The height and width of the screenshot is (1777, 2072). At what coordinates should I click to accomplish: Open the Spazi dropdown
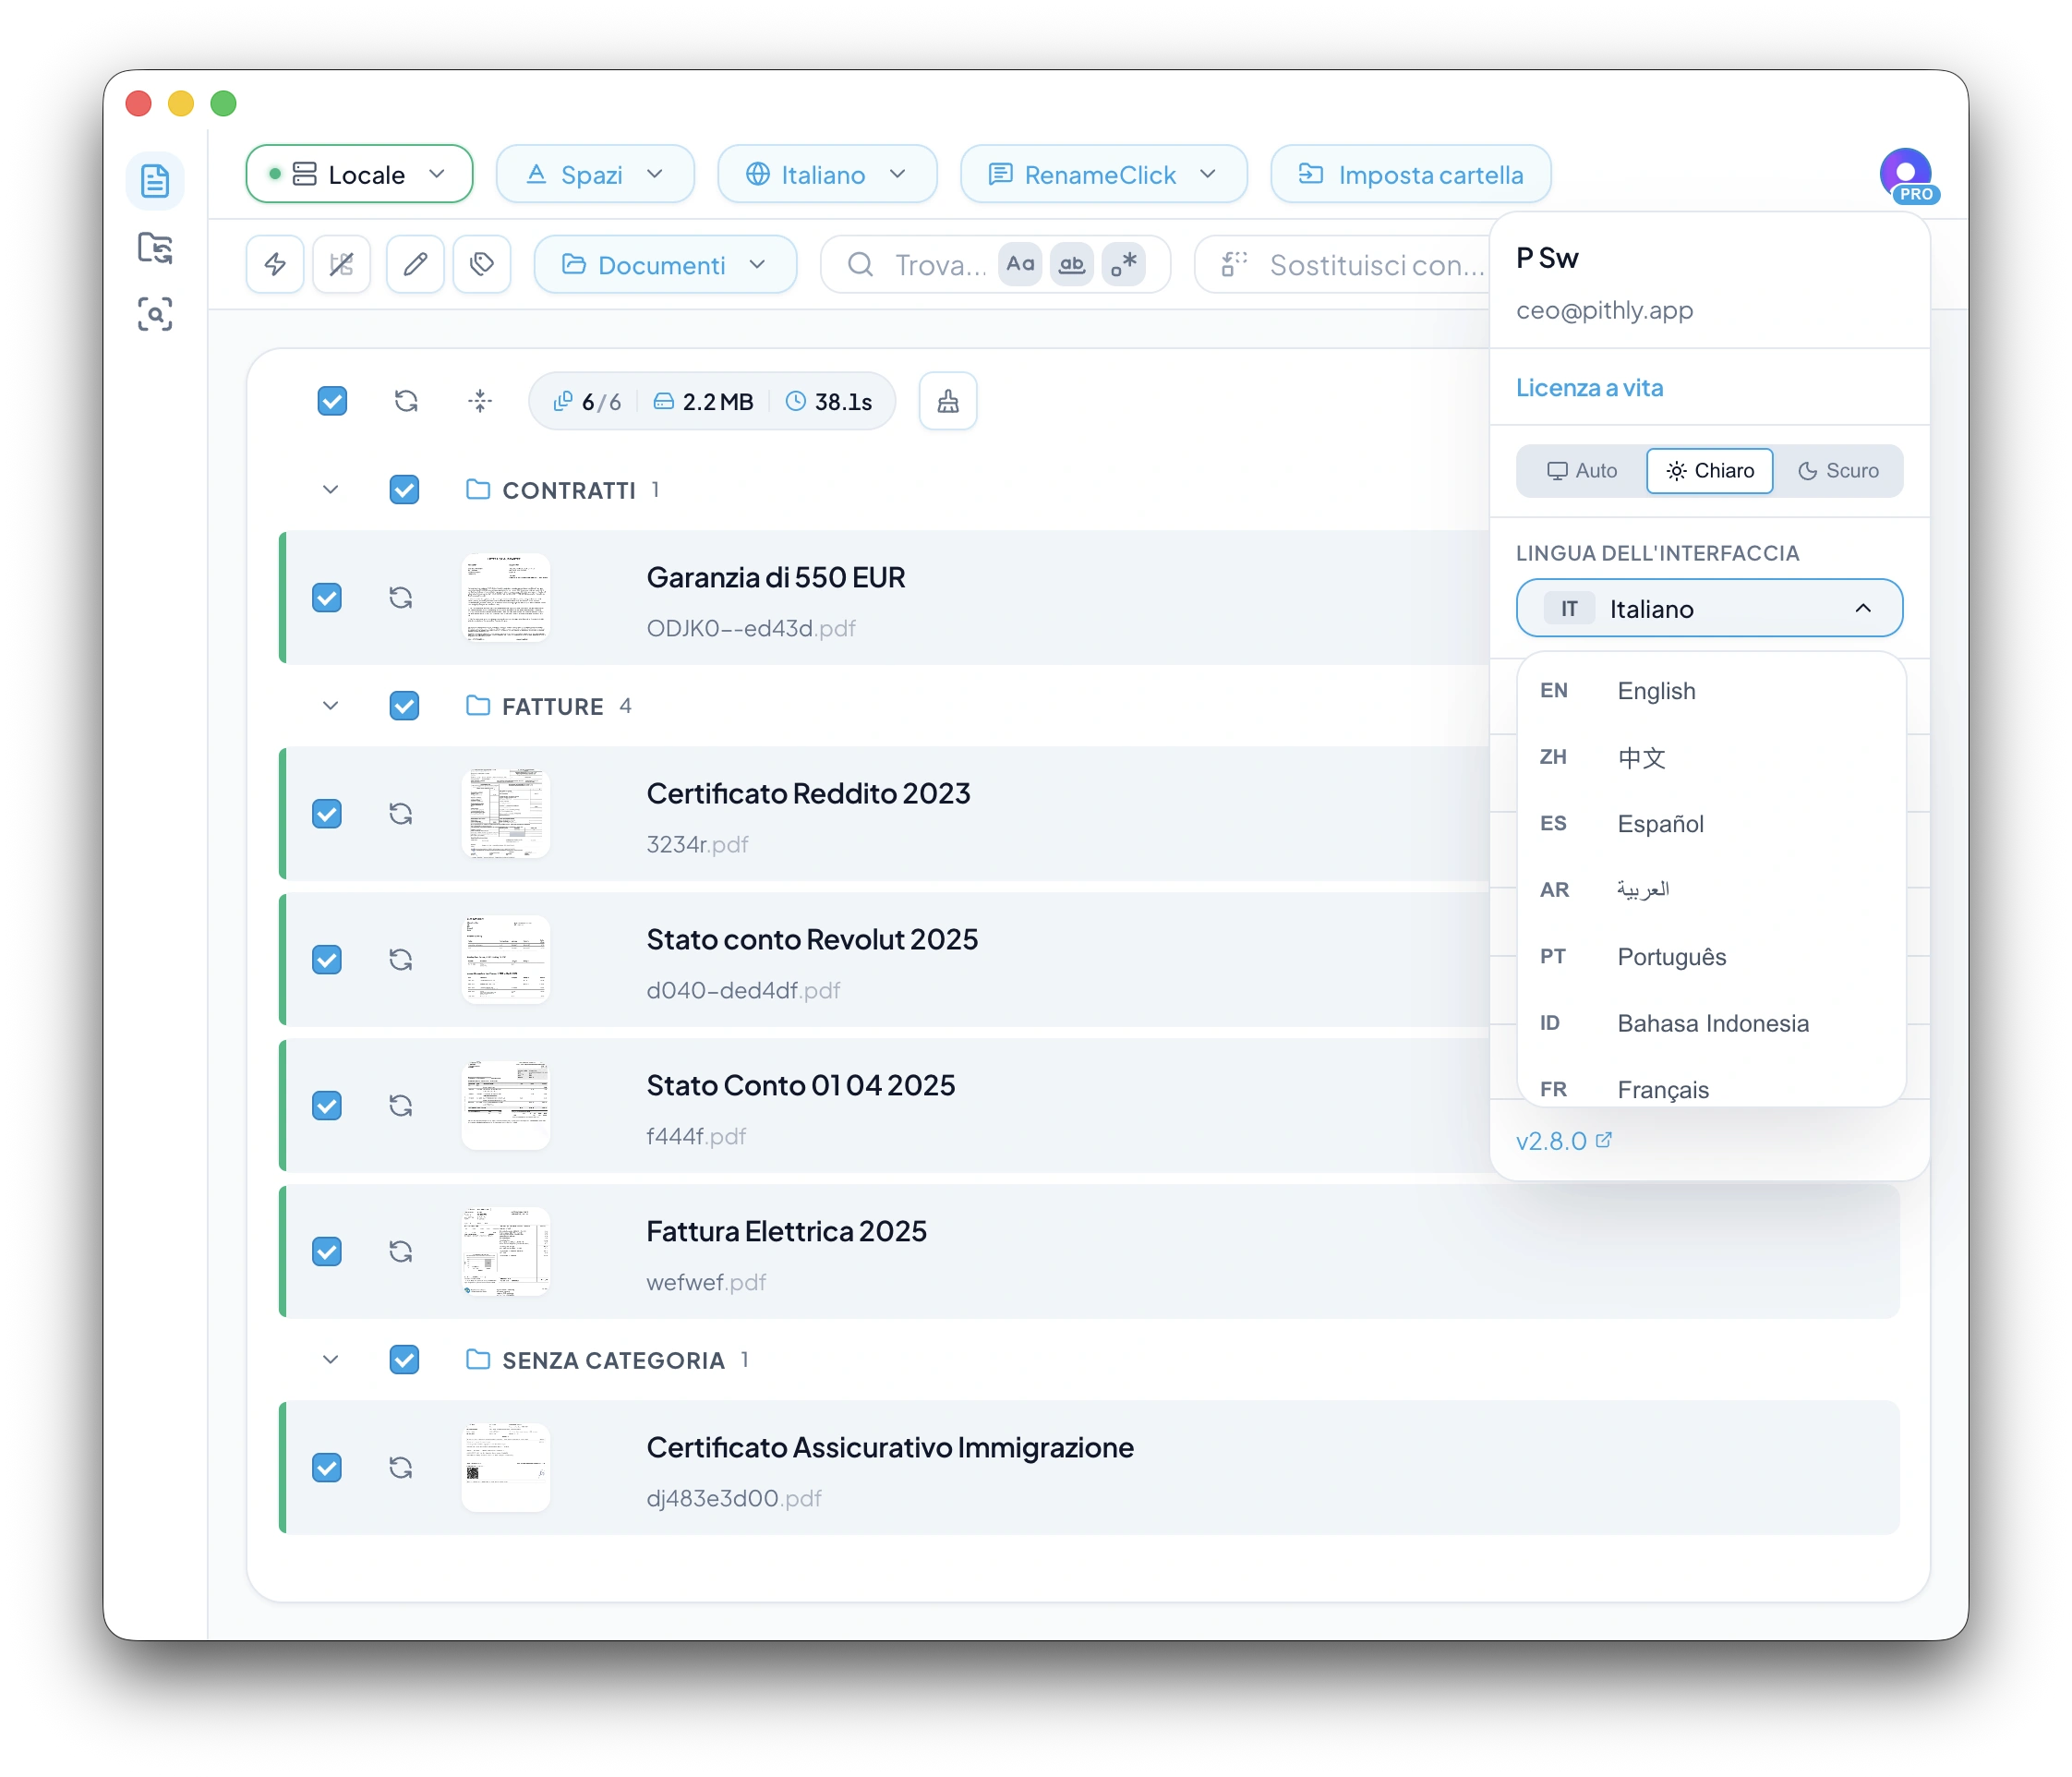595,174
